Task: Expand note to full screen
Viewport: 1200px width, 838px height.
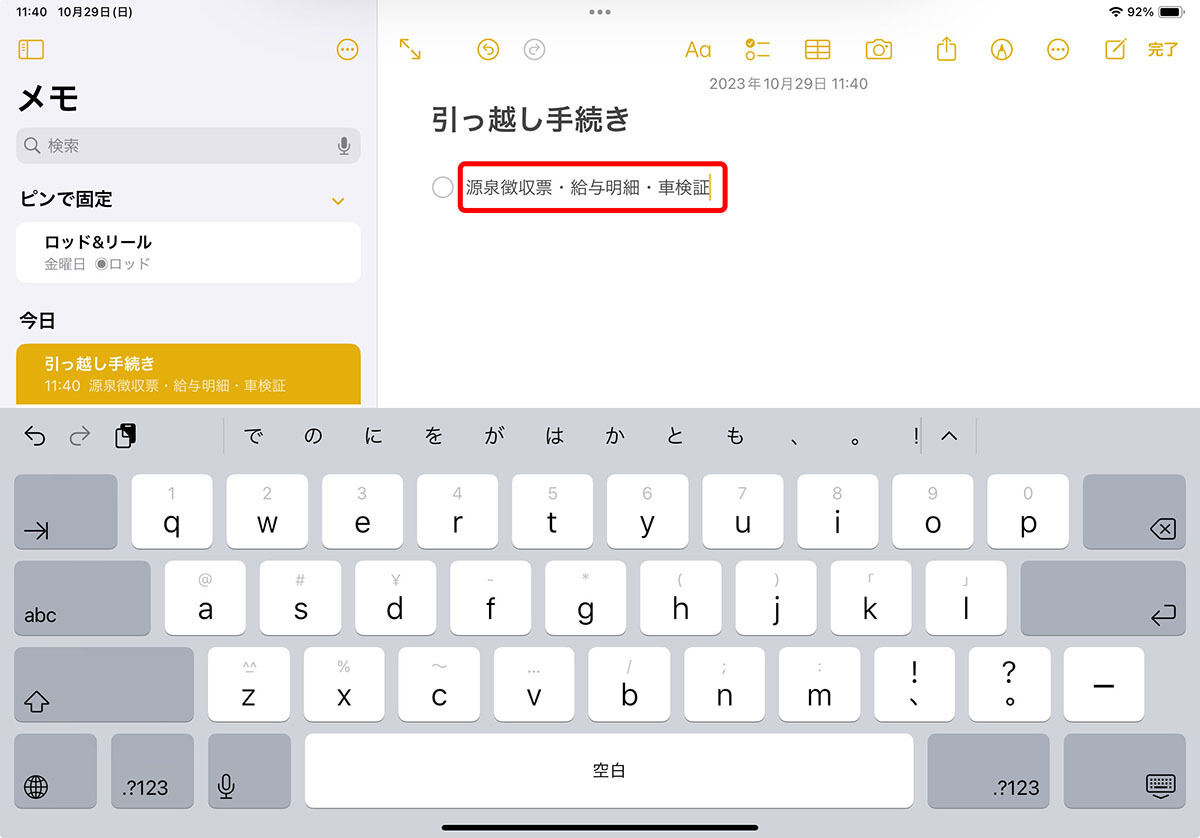Action: click(410, 49)
